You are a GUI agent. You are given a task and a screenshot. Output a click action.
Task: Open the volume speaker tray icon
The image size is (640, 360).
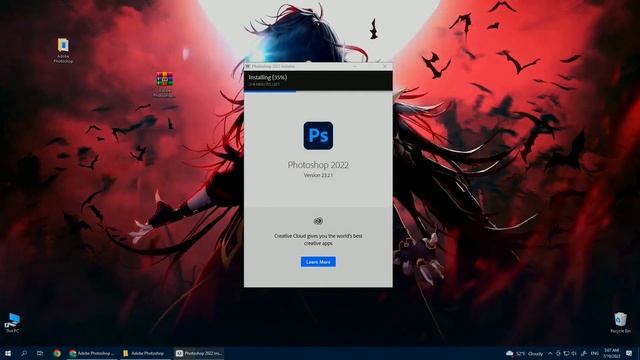(574, 353)
